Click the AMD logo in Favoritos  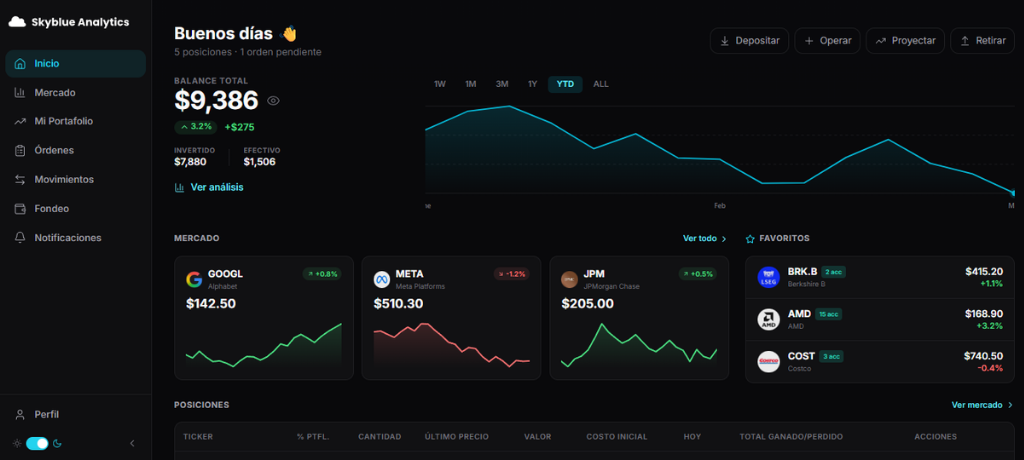769,320
